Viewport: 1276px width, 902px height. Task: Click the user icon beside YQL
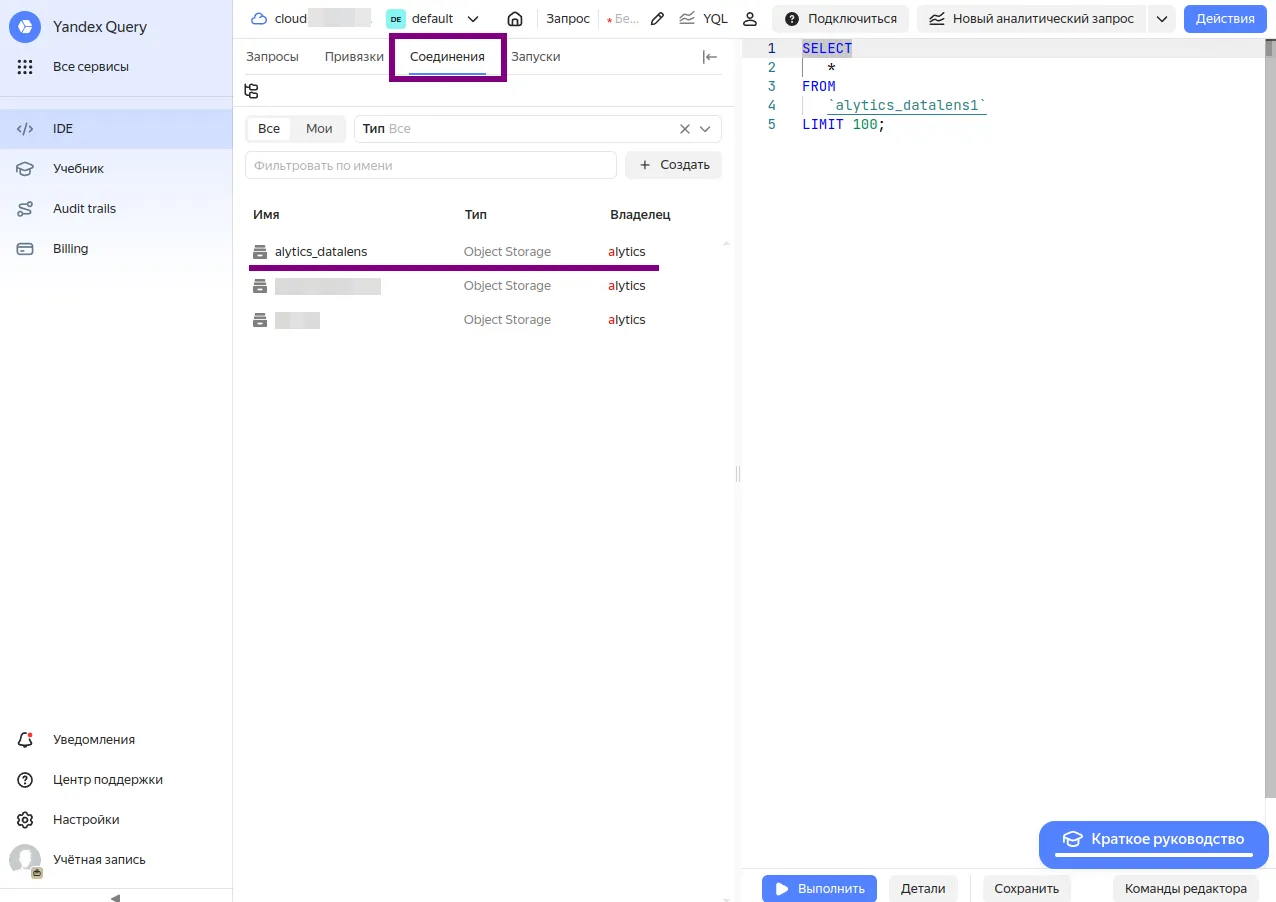pyautogui.click(x=749, y=19)
